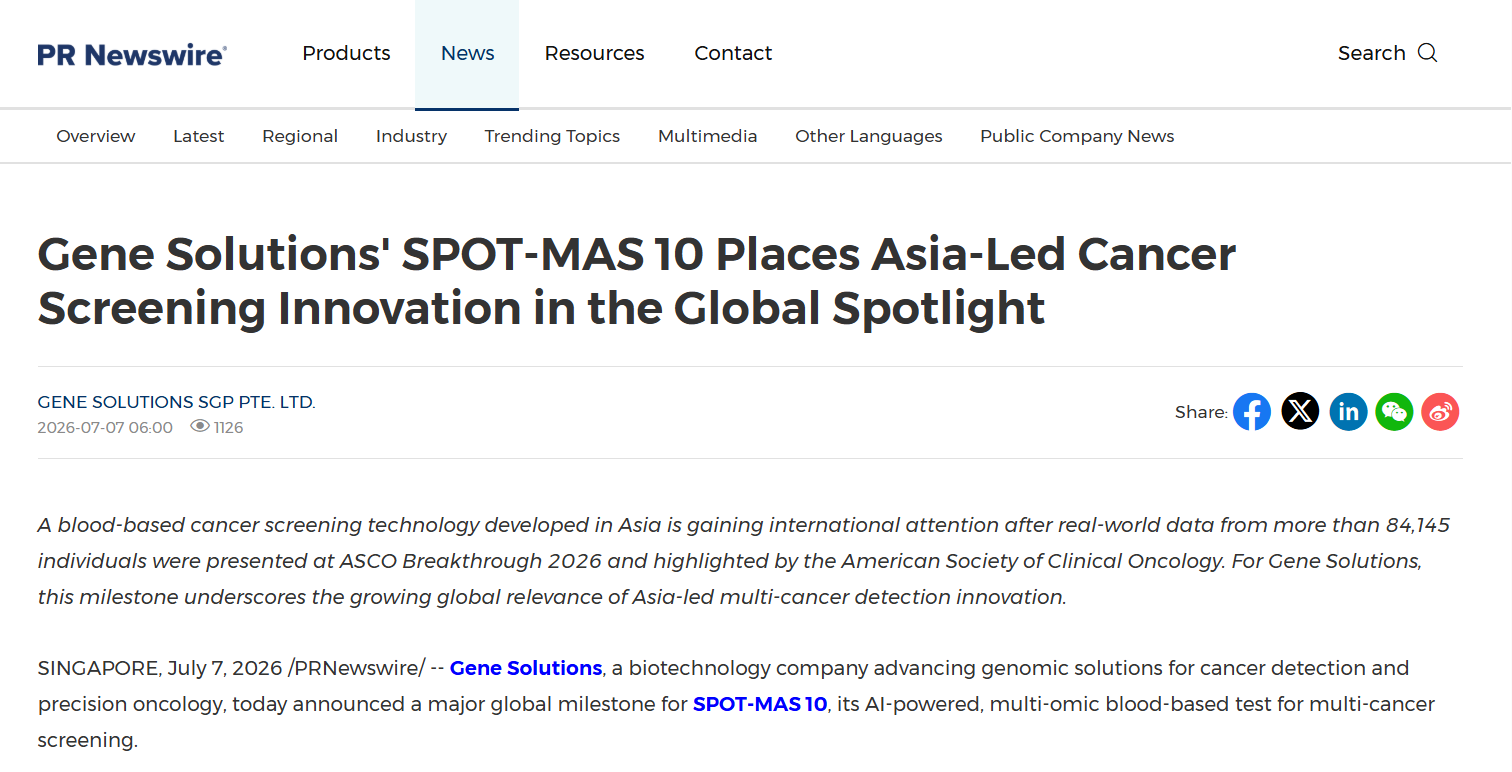Click the SINGAPORE, July 7, 2026 dateline
The width and height of the screenshot is (1512, 772).
[160, 668]
